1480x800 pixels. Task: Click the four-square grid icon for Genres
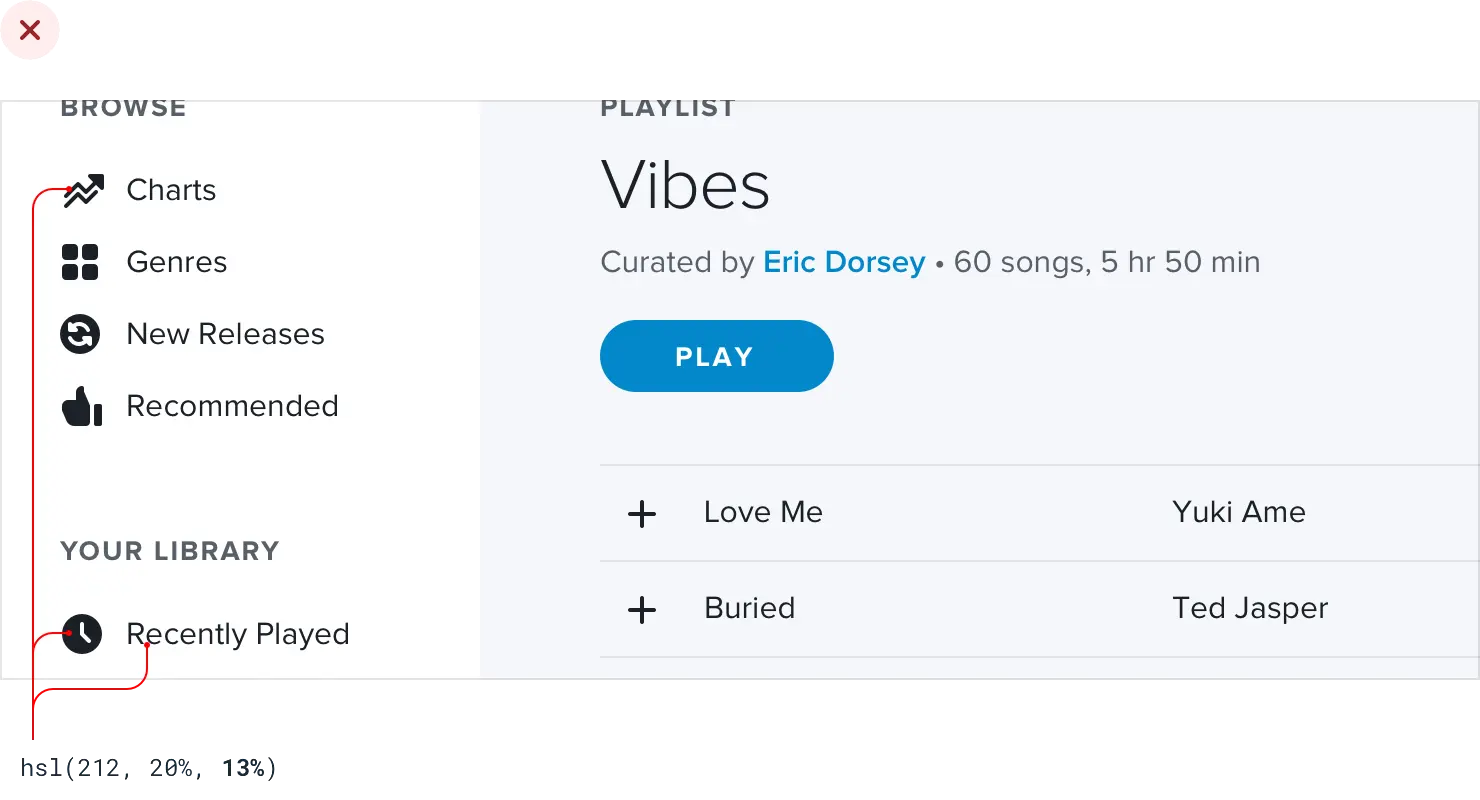[80, 262]
